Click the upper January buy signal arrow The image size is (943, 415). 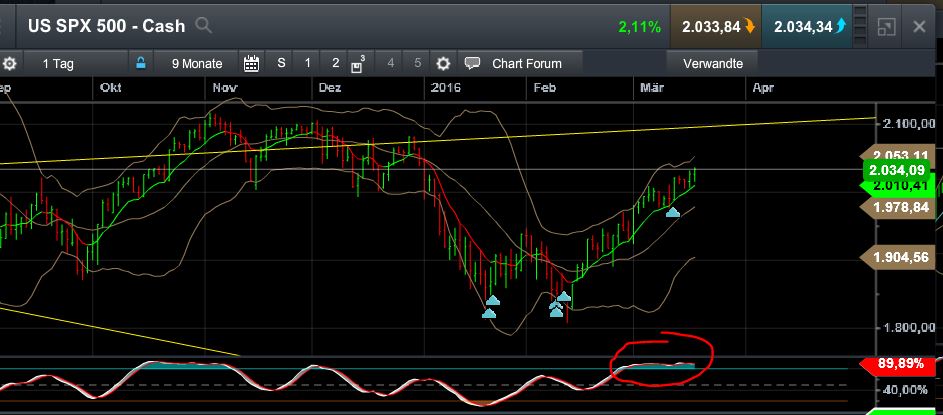pyautogui.click(x=493, y=300)
